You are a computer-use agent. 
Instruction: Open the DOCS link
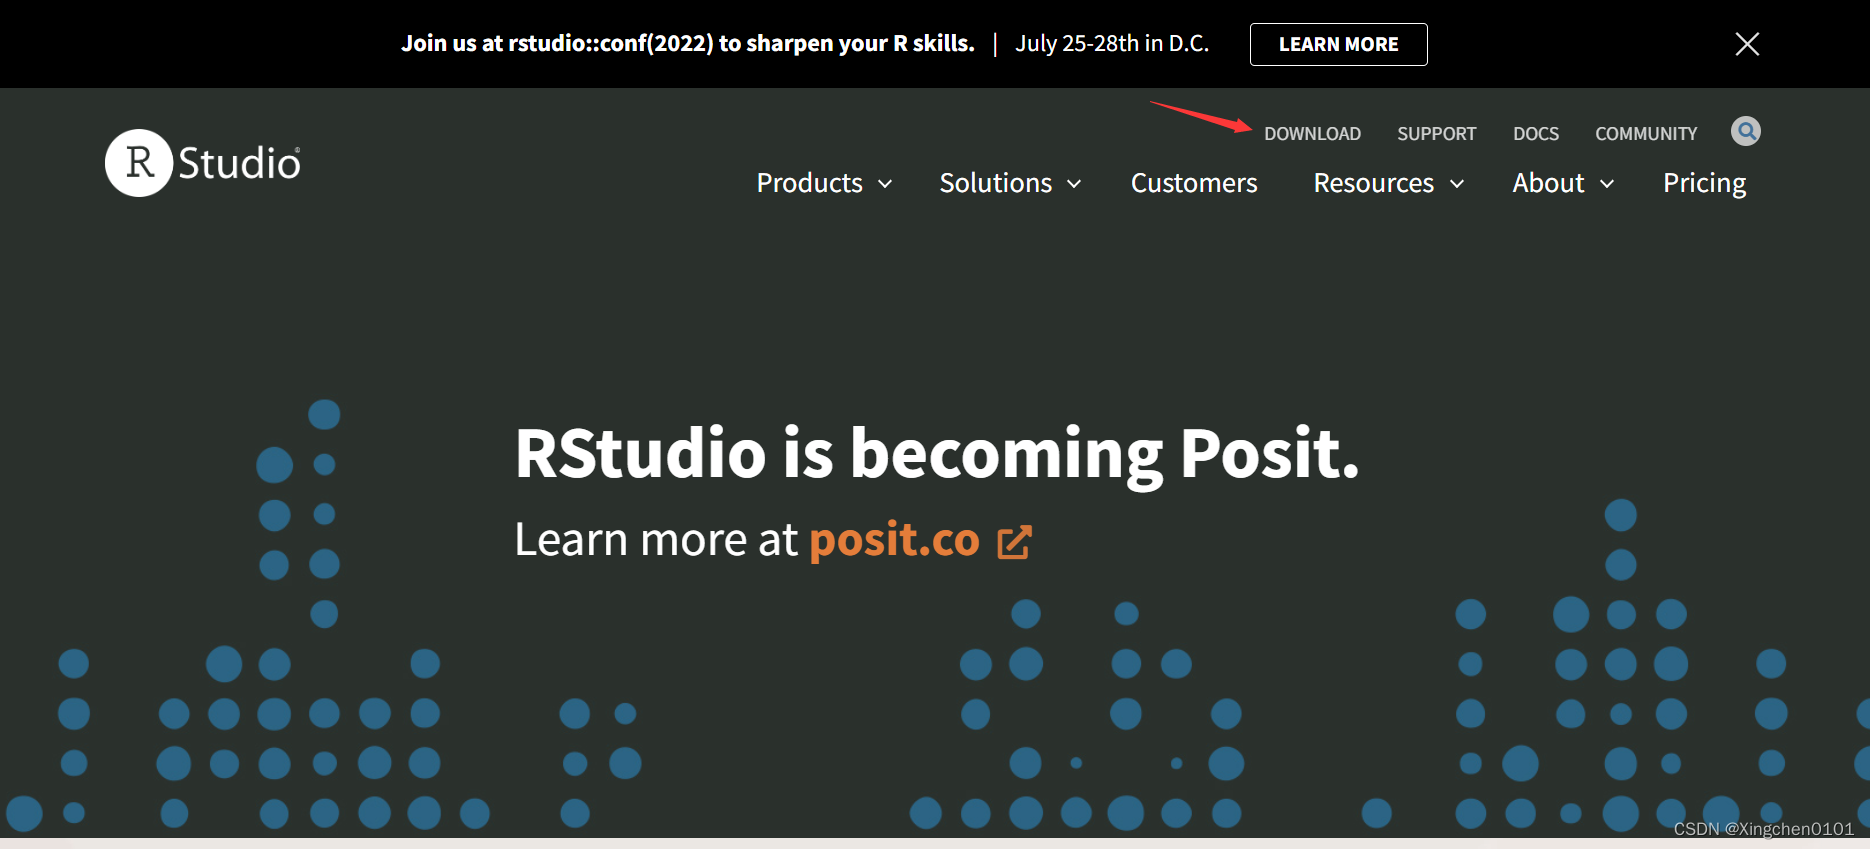[x=1535, y=134]
